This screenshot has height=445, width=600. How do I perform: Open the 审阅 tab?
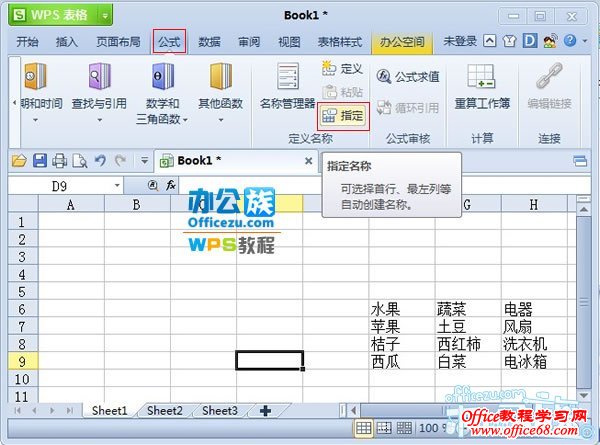click(249, 41)
